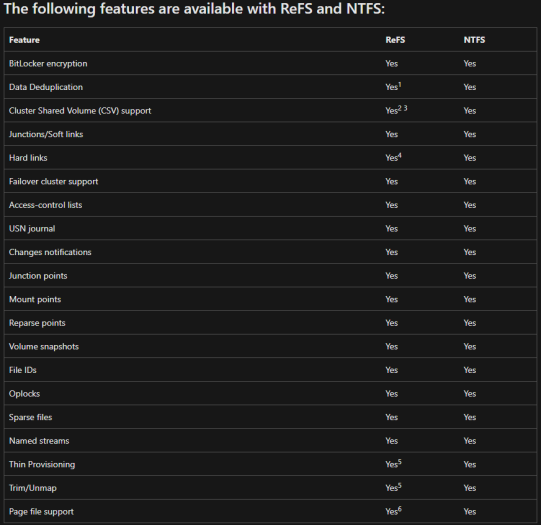This screenshot has width=541, height=525.
Task: Click the Feature column header
Action: (x=24, y=40)
